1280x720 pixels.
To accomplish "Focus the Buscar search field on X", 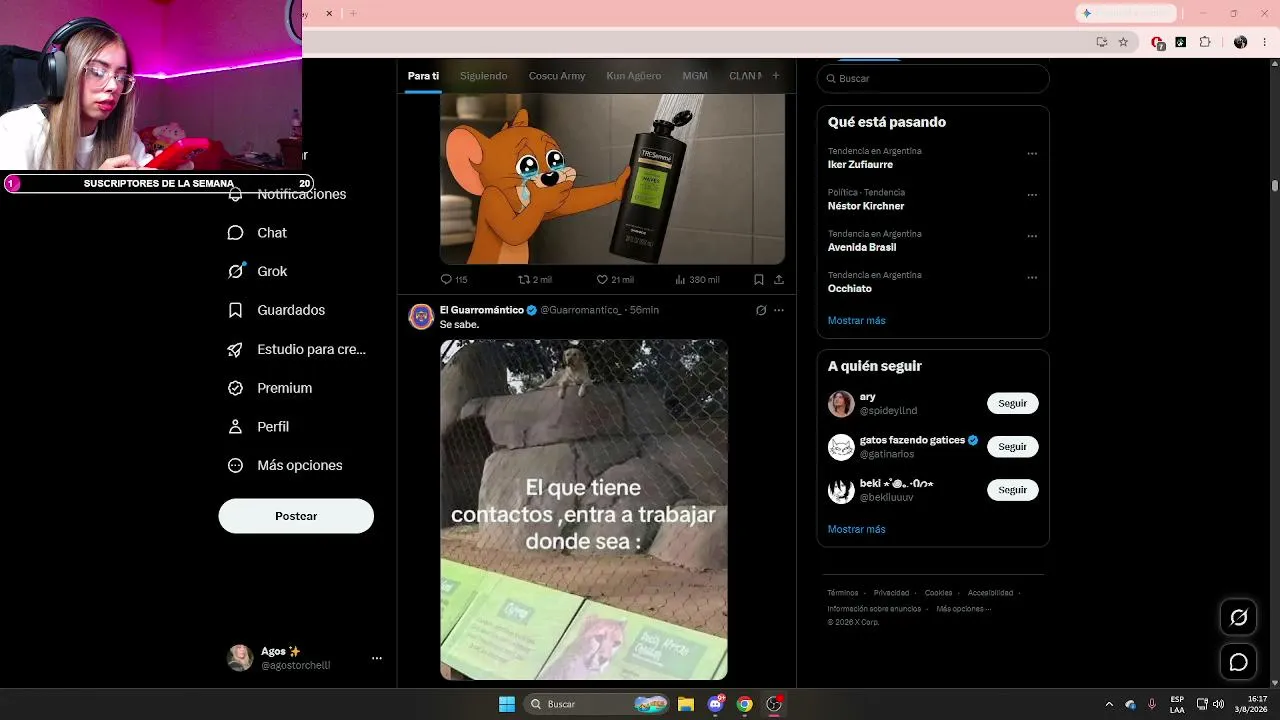I will [933, 78].
